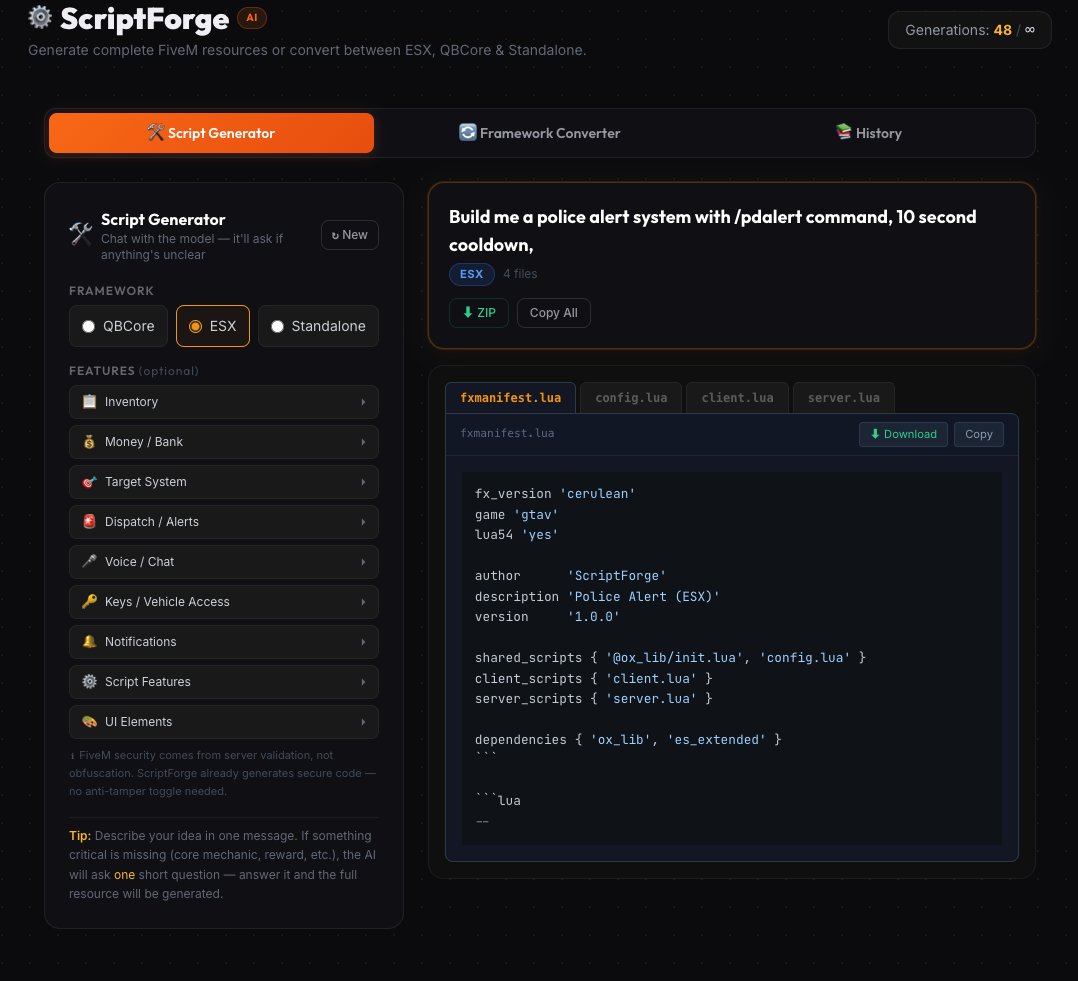This screenshot has width=1078, height=981.
Task: Click the '4 files' label
Action: click(520, 274)
